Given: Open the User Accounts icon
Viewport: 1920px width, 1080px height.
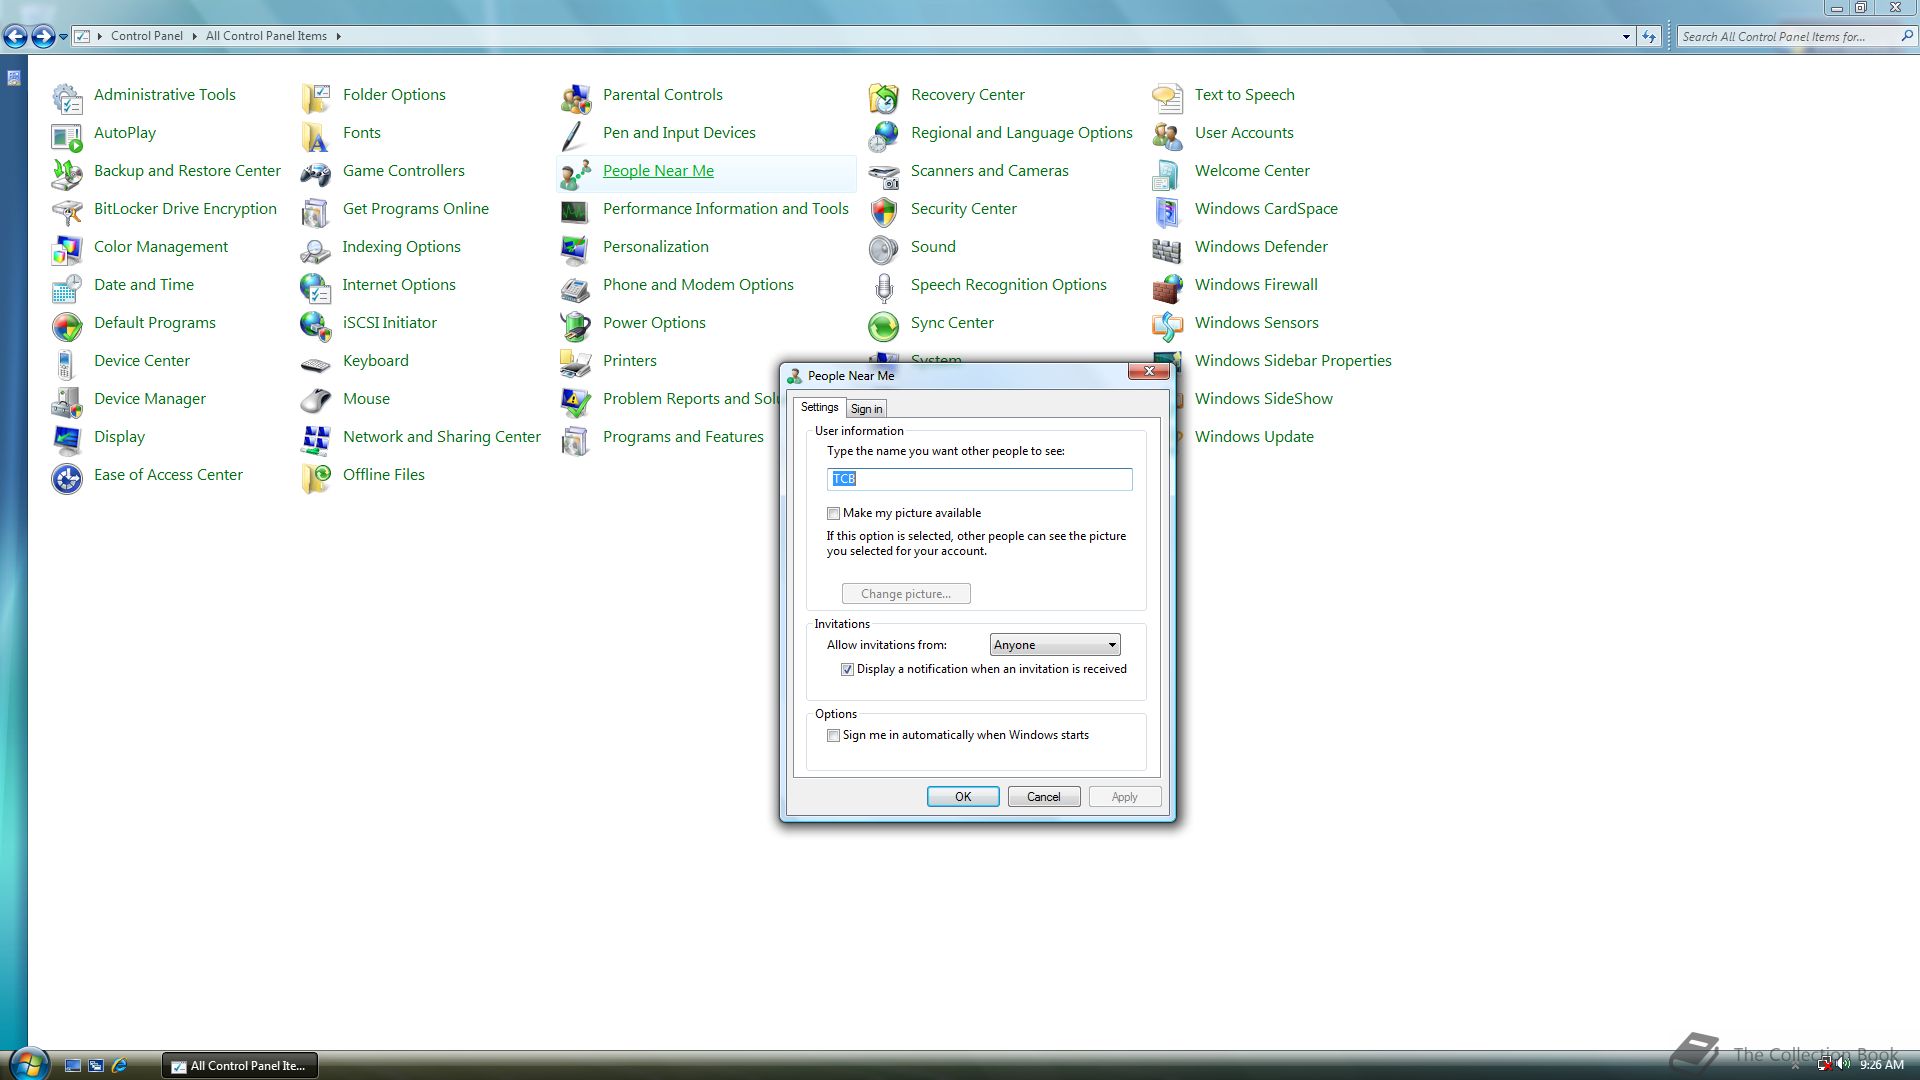Looking at the screenshot, I should [1168, 135].
